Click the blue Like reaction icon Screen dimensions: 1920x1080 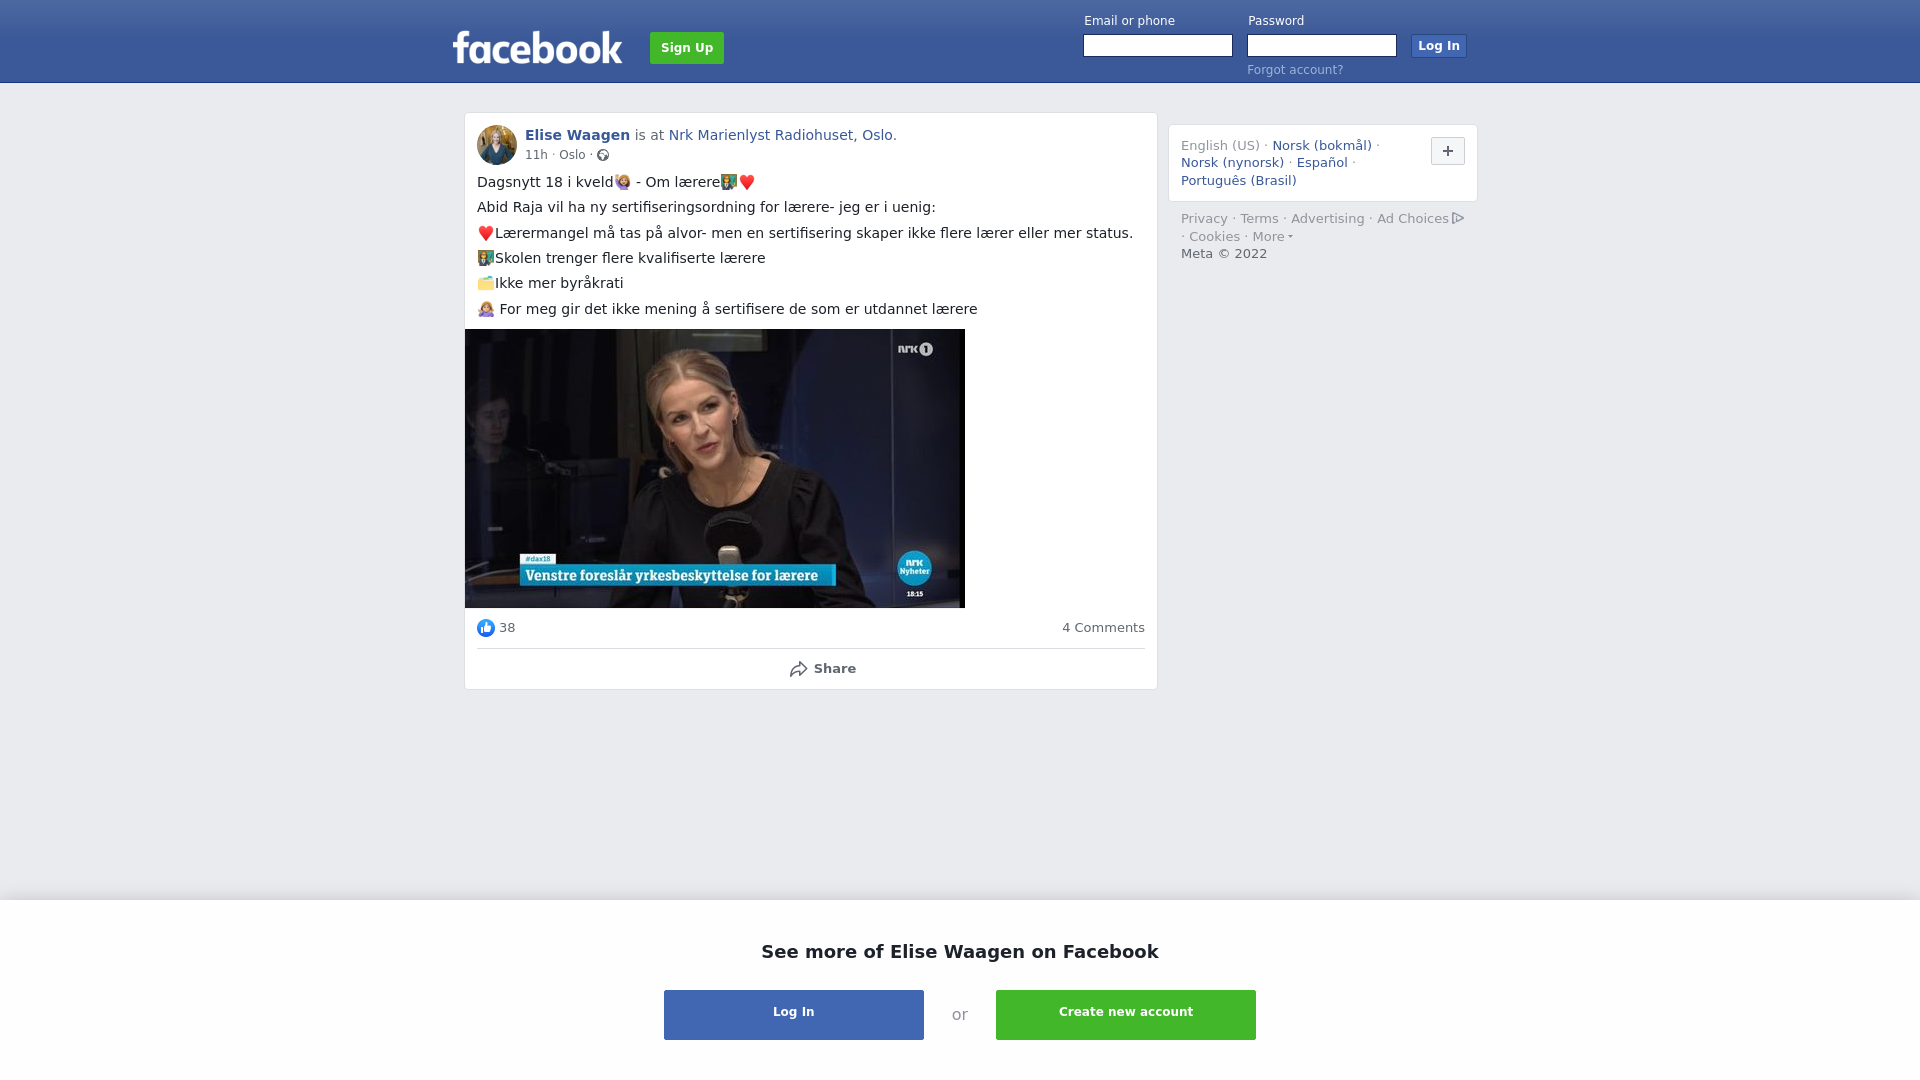486,628
